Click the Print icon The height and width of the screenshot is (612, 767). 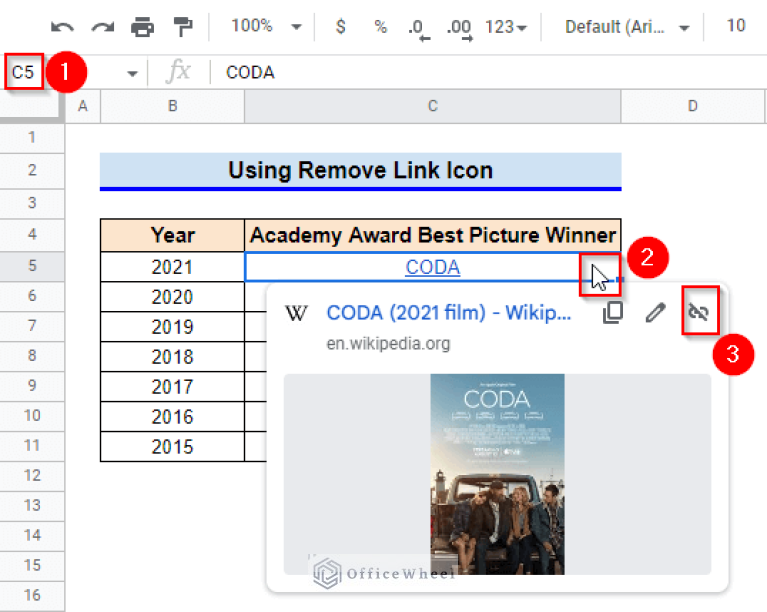143,27
